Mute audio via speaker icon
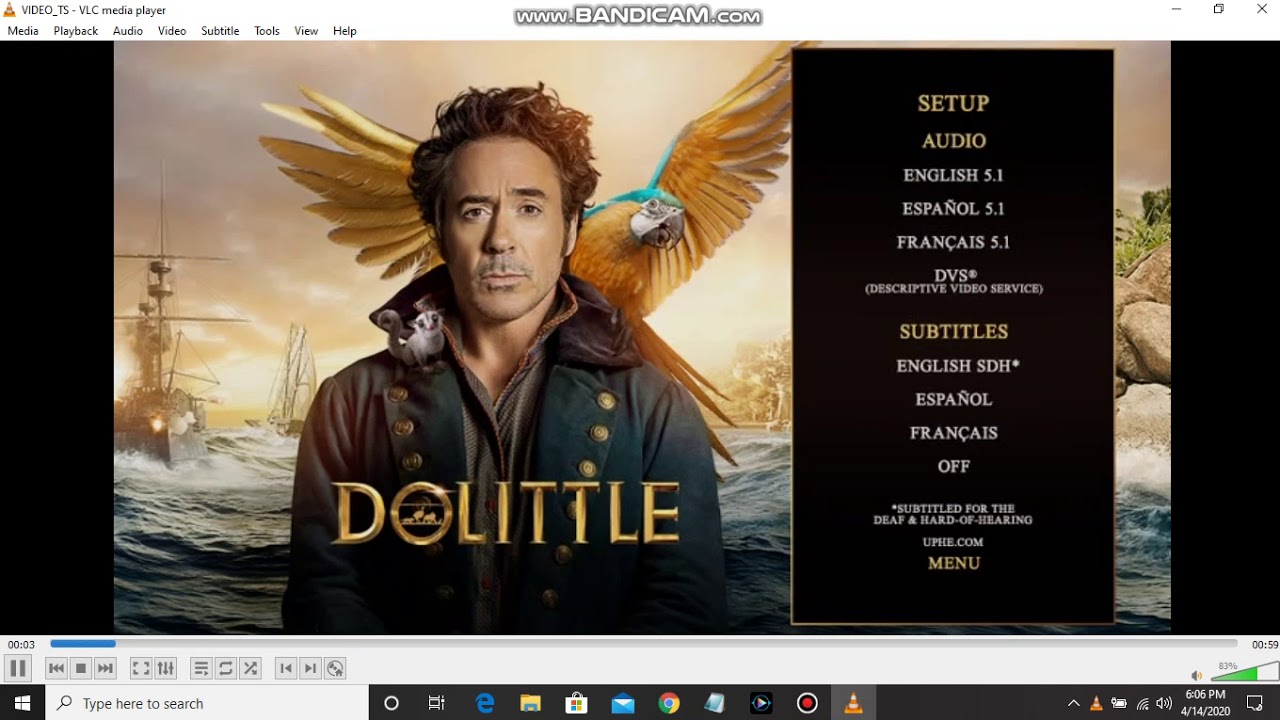 (1196, 675)
